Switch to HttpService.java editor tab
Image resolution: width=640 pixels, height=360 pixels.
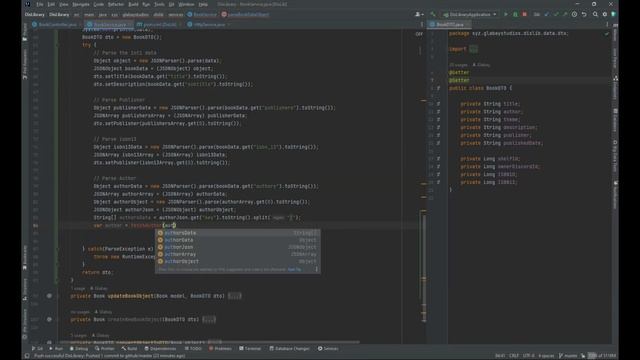(209, 24)
